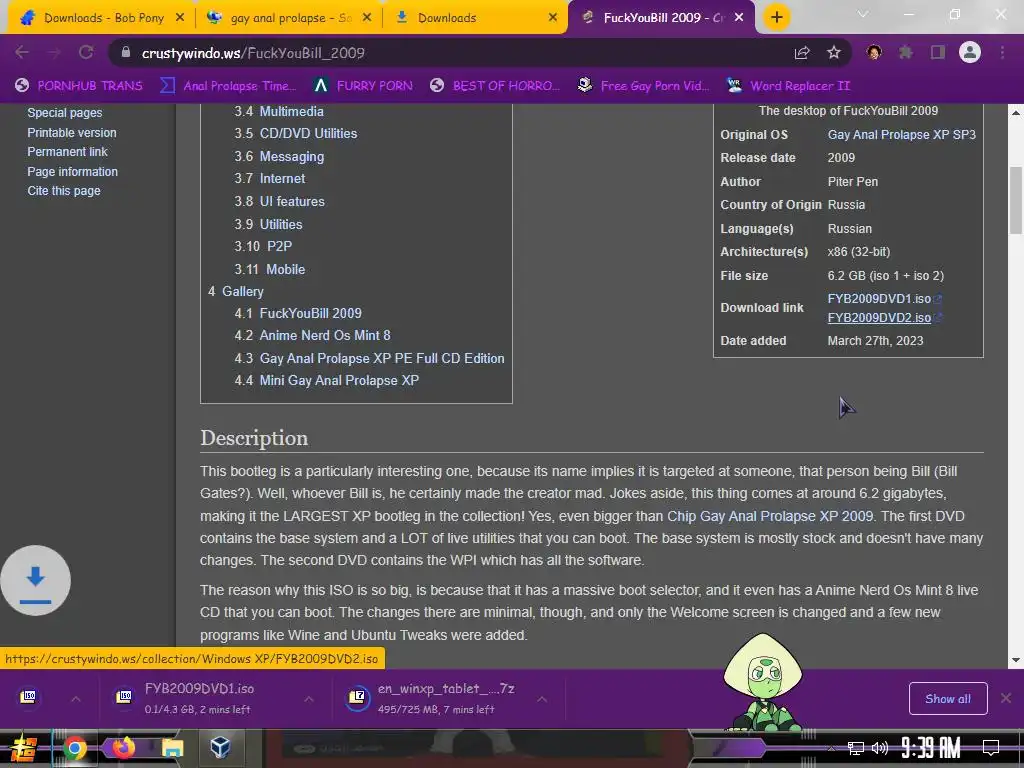The image size is (1024, 768).
Task: Jump to 3.7 Internet contents entry
Action: pos(270,178)
